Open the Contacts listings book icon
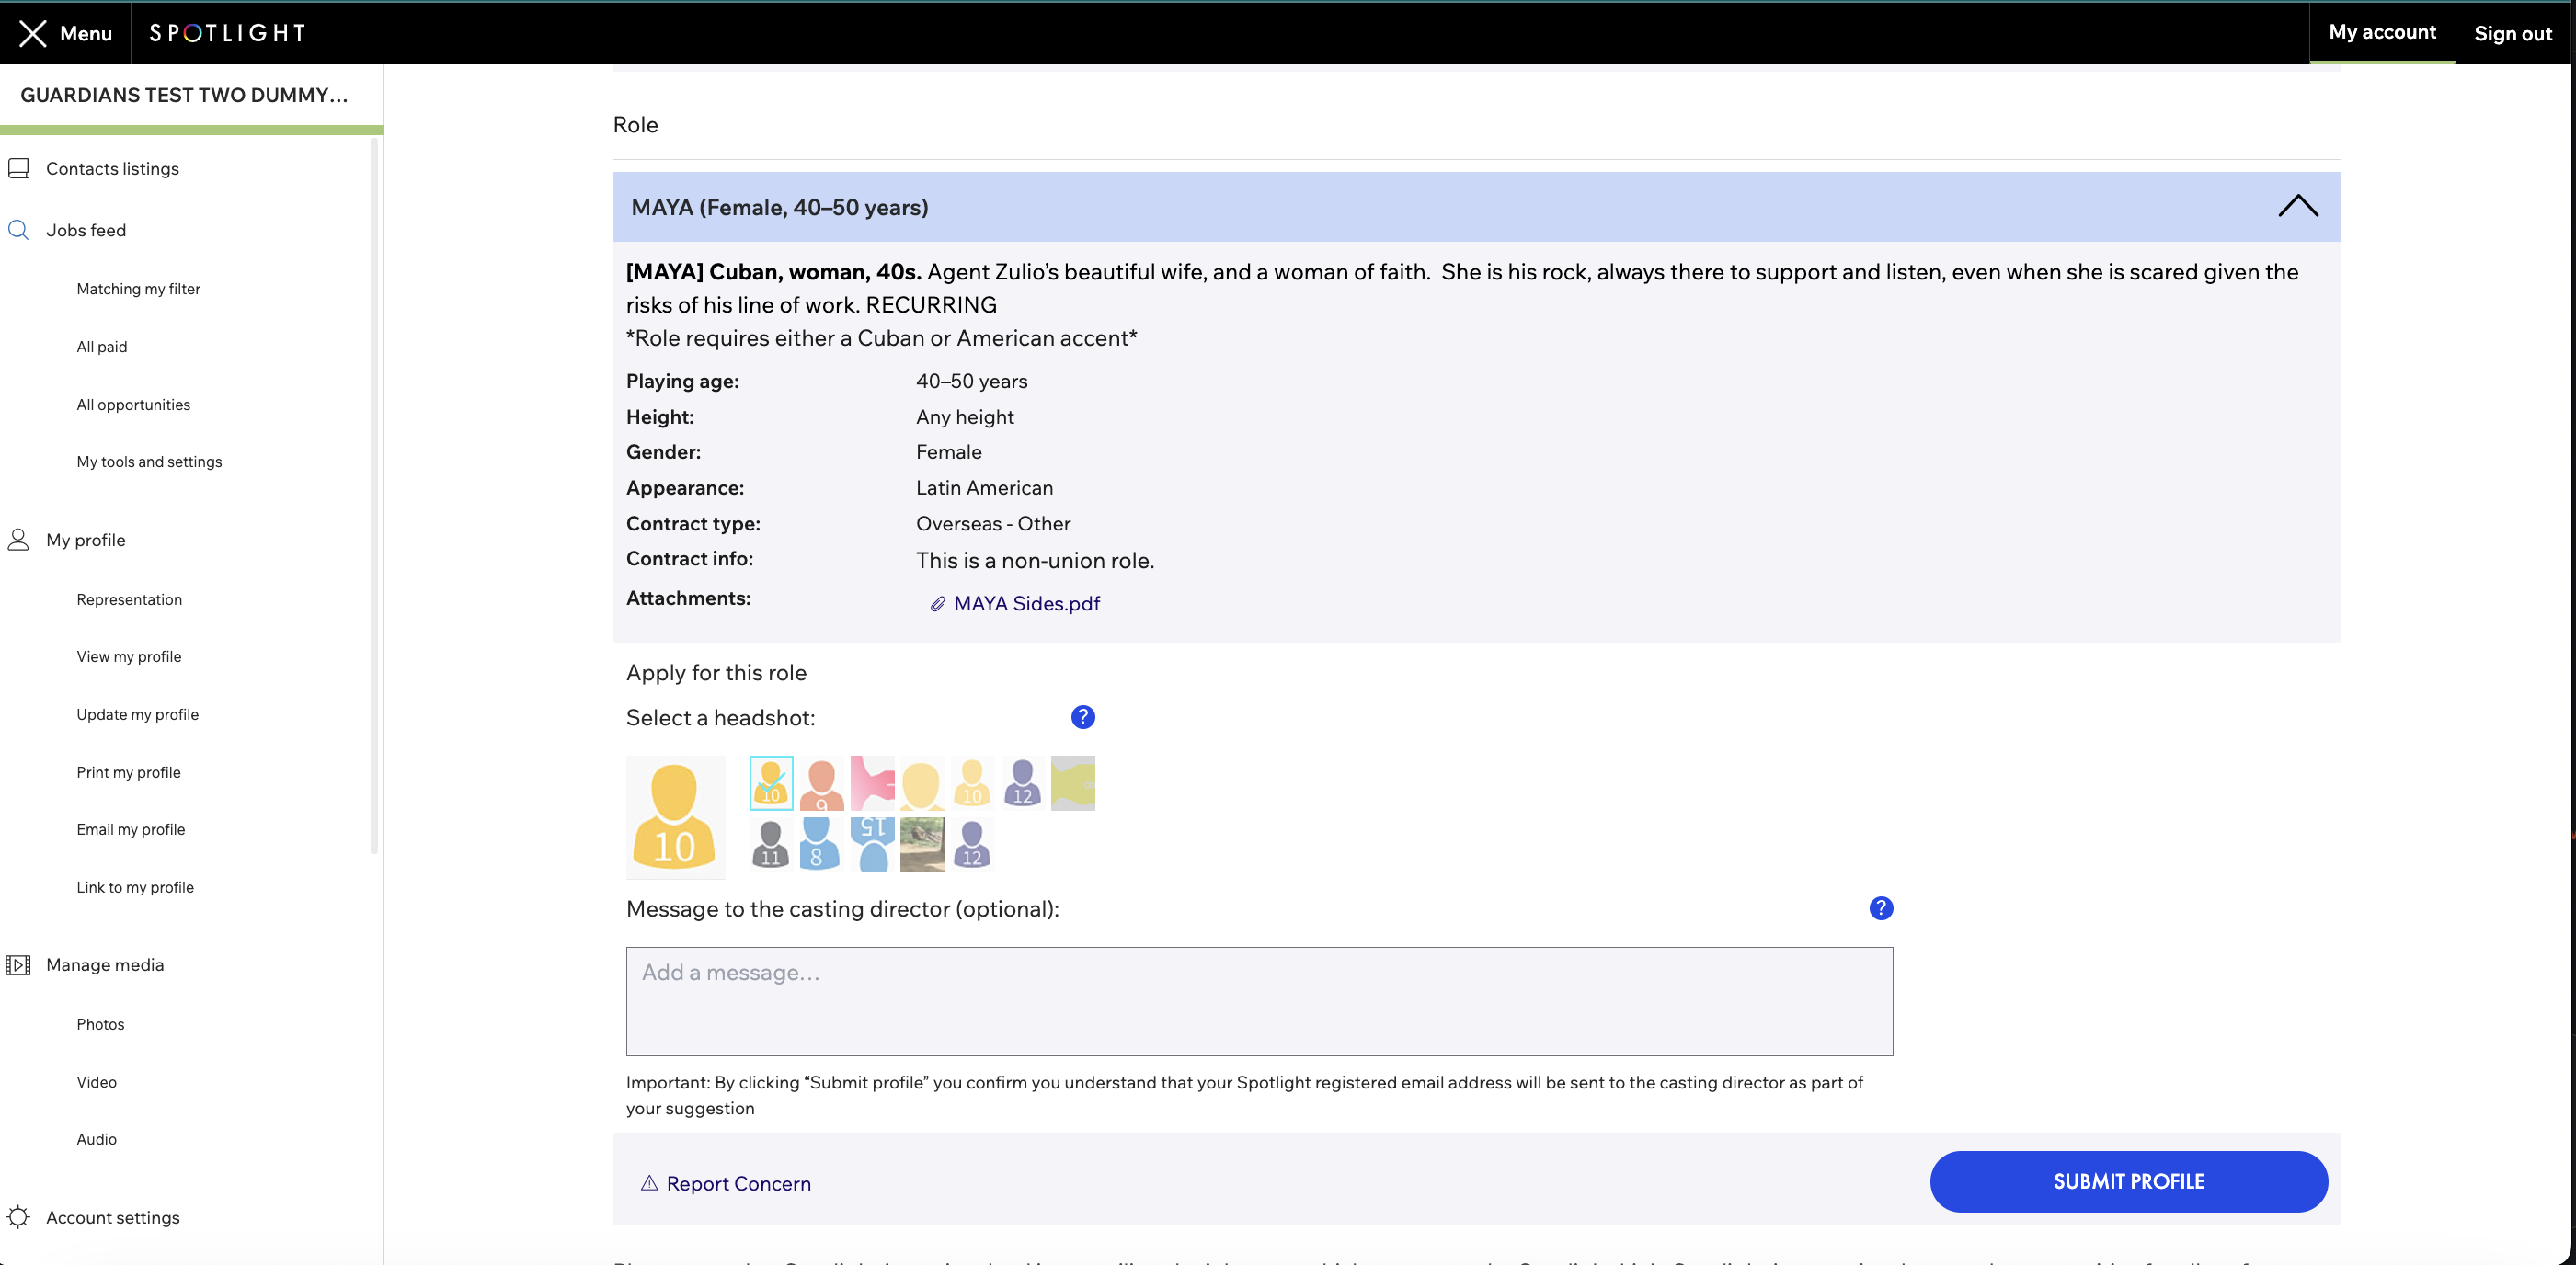The width and height of the screenshot is (2576, 1265). (18, 168)
